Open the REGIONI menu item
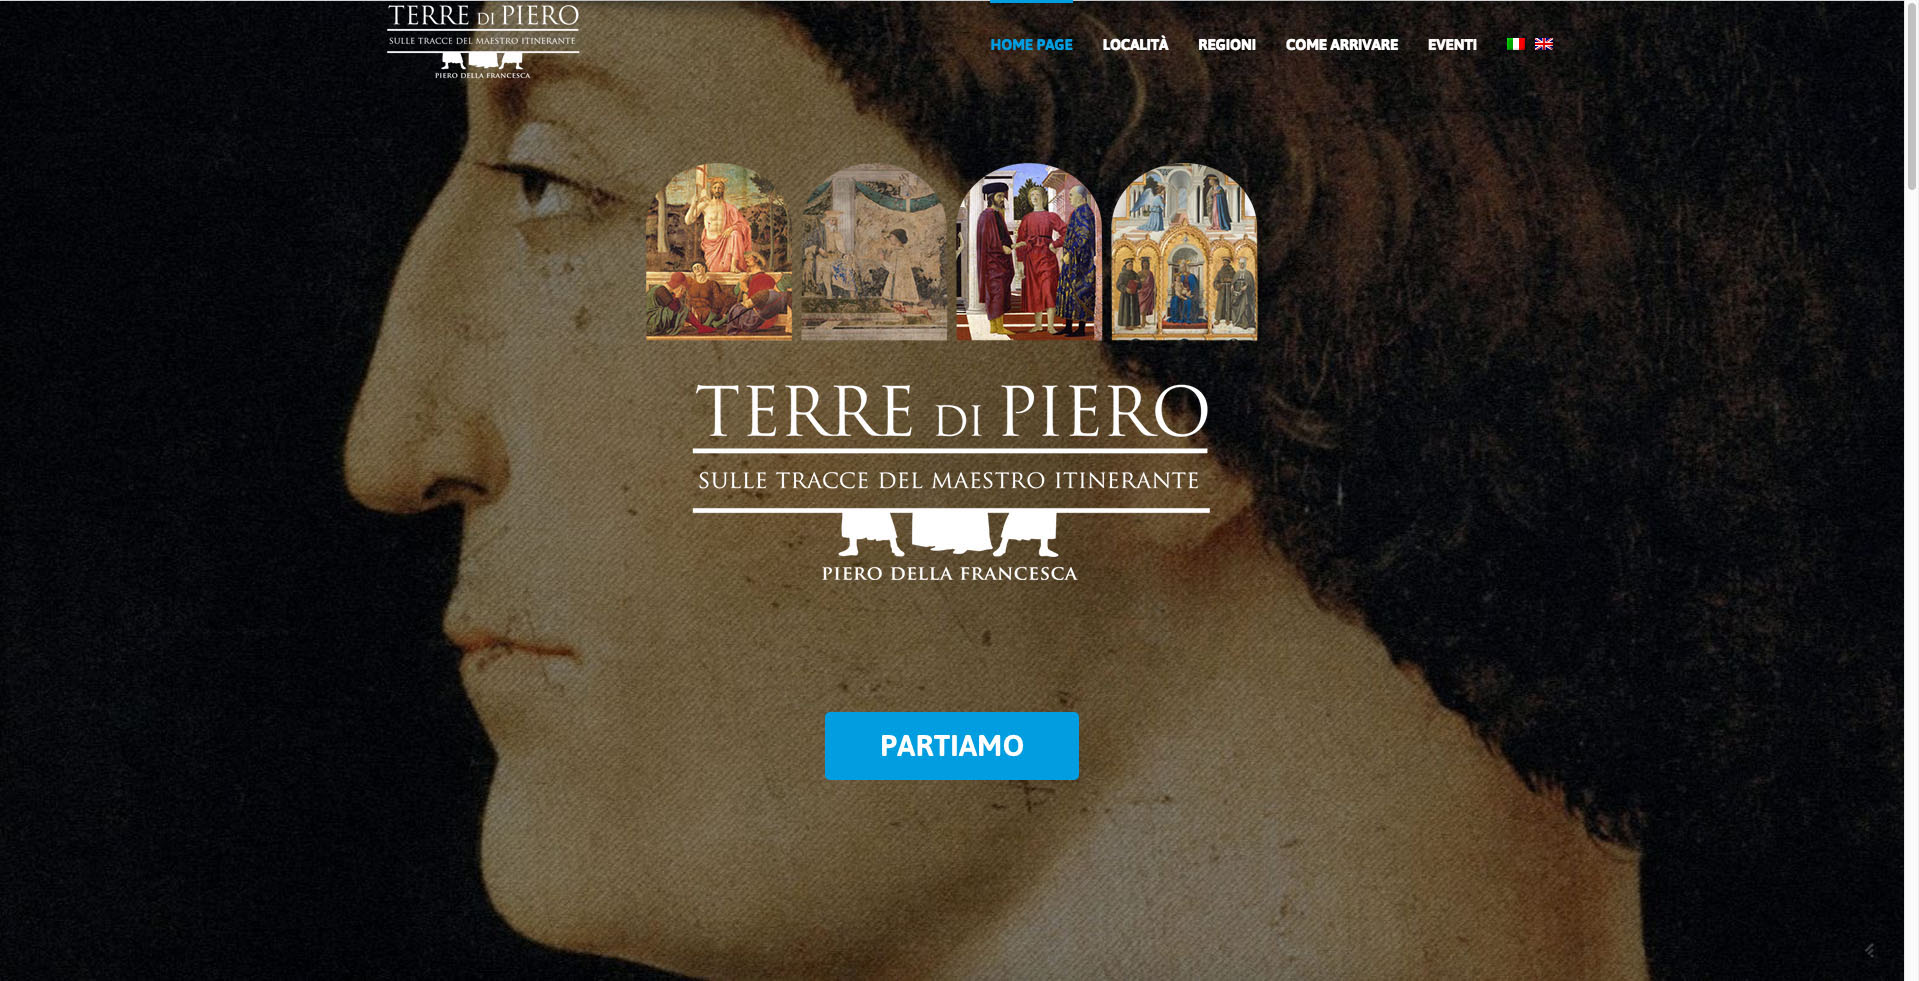This screenshot has height=981, width=1919. pos(1227,44)
